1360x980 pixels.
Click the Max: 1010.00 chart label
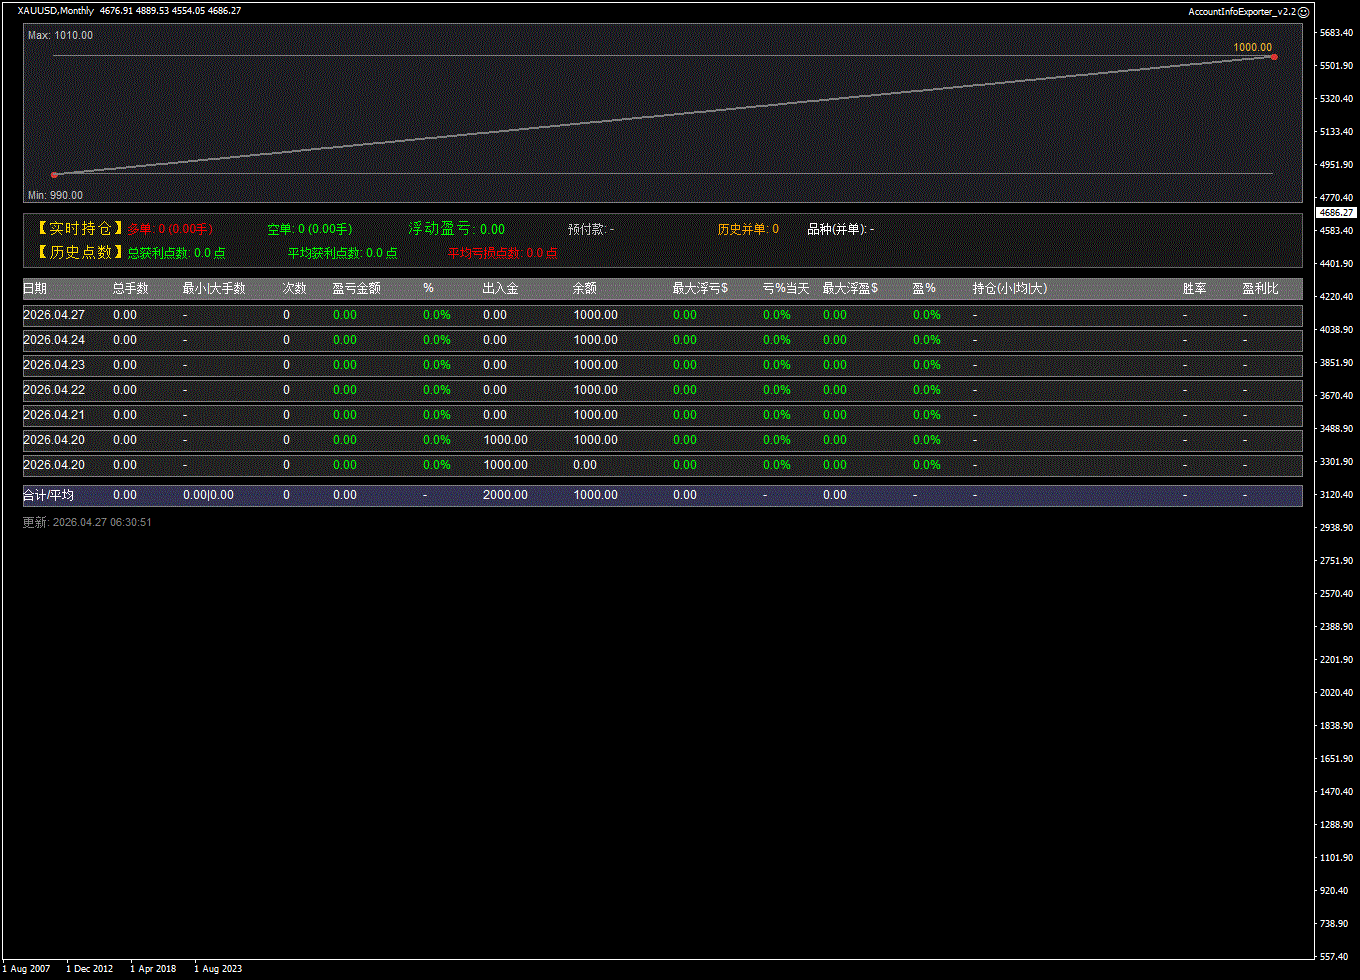pyautogui.click(x=60, y=35)
